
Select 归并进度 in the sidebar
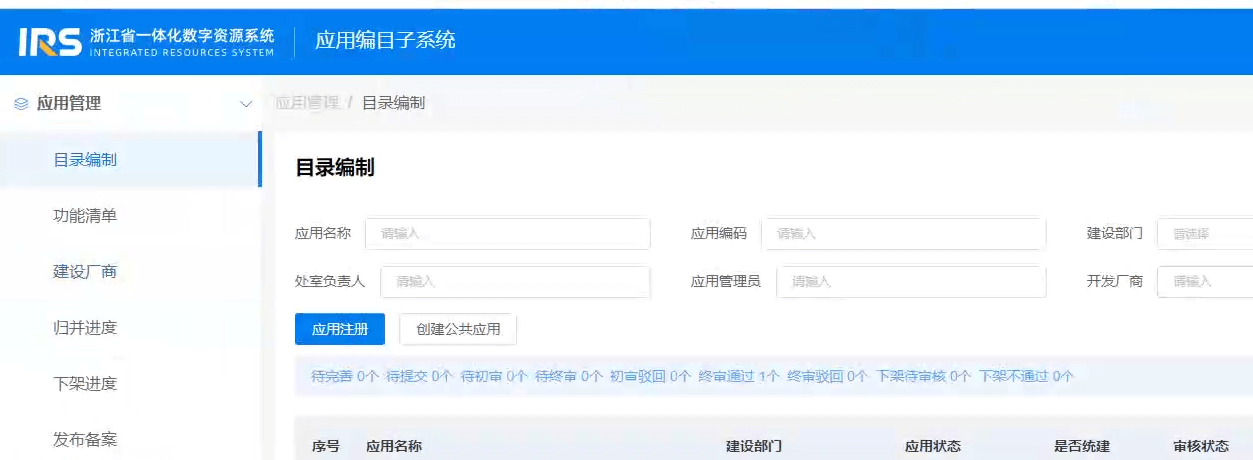[x=85, y=328]
